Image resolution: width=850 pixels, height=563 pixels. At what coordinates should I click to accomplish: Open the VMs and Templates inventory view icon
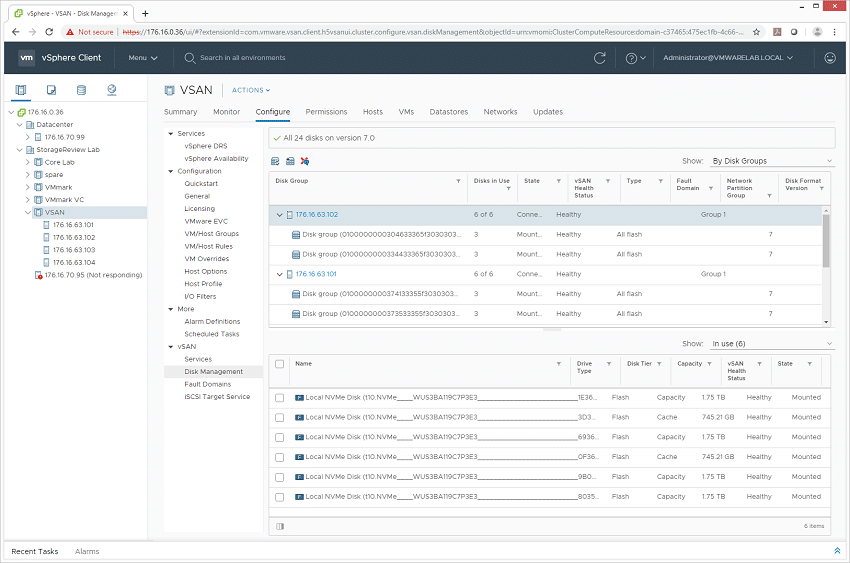tap(51, 90)
